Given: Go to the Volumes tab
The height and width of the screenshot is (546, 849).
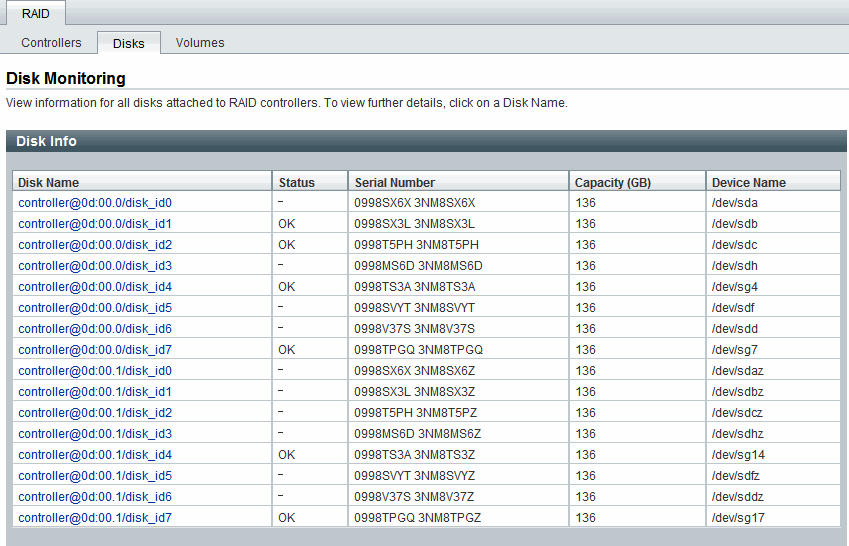Looking at the screenshot, I should 200,43.
